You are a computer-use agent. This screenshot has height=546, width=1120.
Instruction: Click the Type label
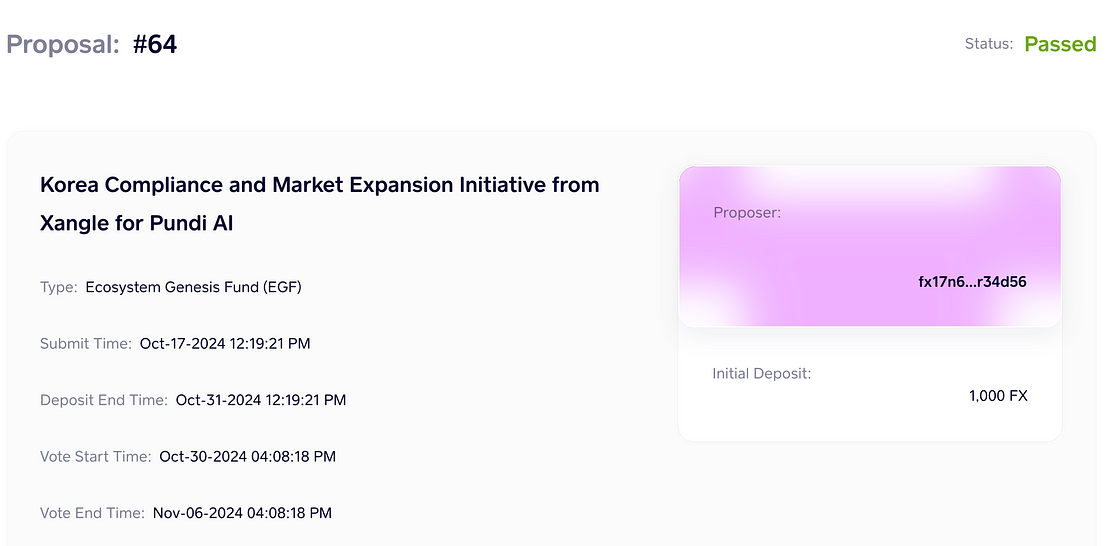point(58,287)
